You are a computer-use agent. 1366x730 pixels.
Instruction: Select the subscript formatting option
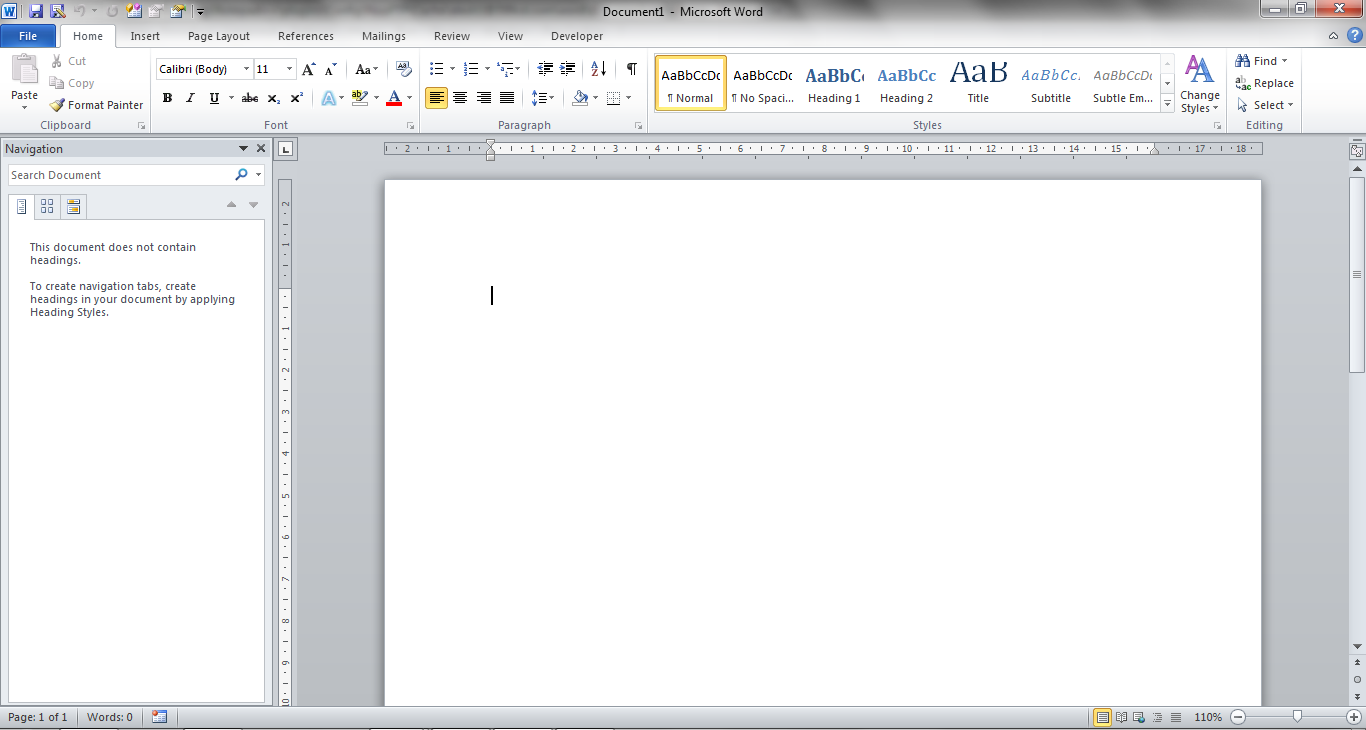coord(272,98)
